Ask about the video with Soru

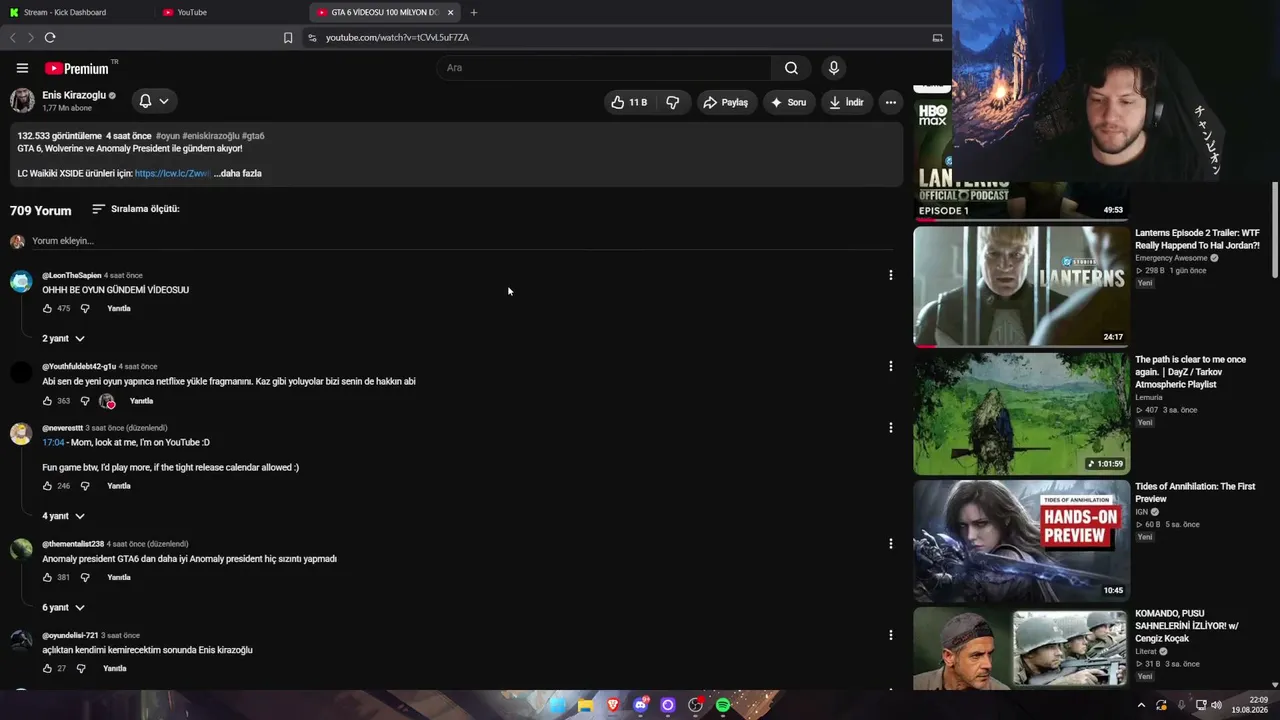(x=787, y=102)
